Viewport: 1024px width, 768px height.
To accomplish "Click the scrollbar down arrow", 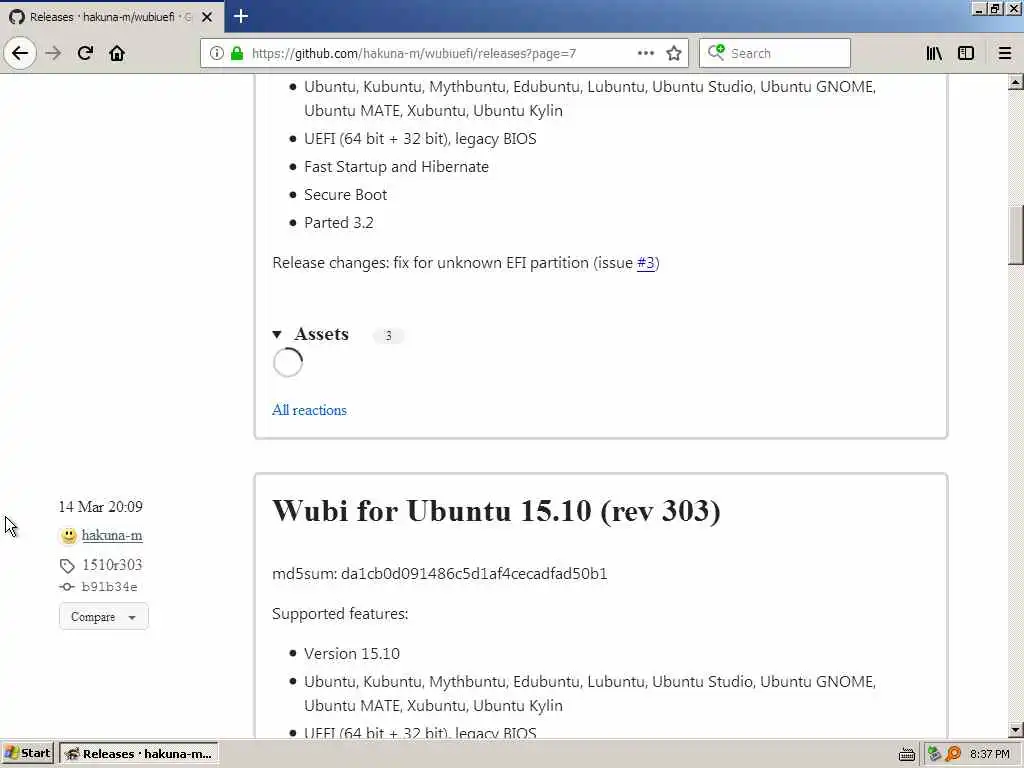I will (1016, 730).
